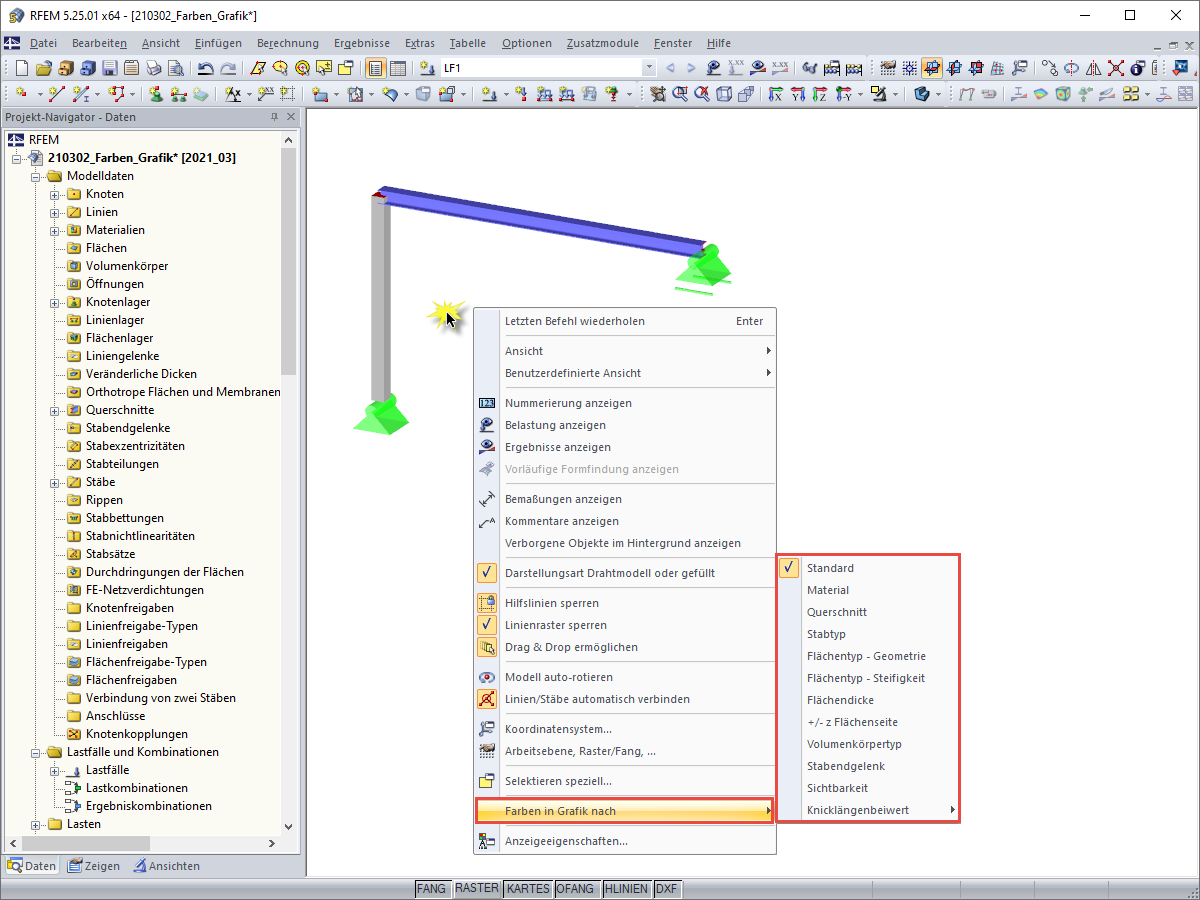This screenshot has height=900, width=1200.
Task: Click the View in X direction icon
Action: [x=775, y=93]
